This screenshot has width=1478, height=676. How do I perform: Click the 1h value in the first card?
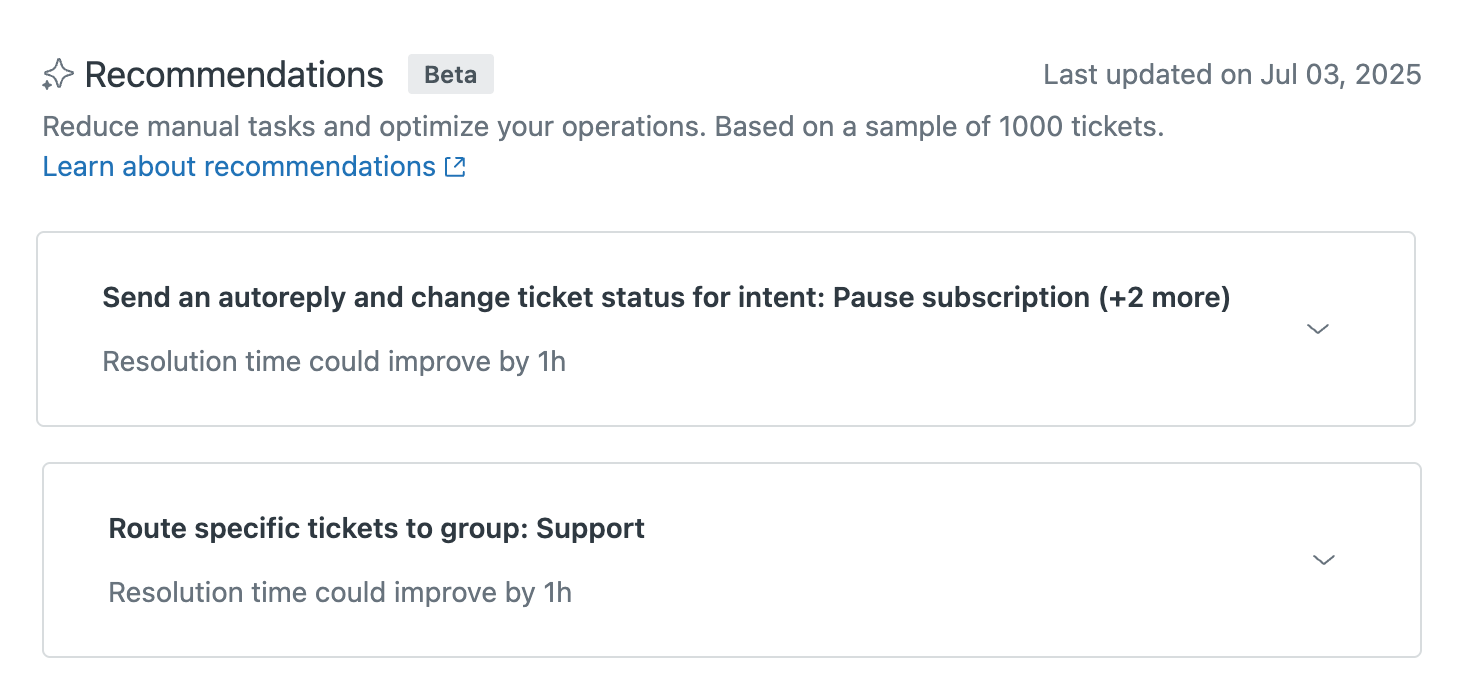[551, 361]
